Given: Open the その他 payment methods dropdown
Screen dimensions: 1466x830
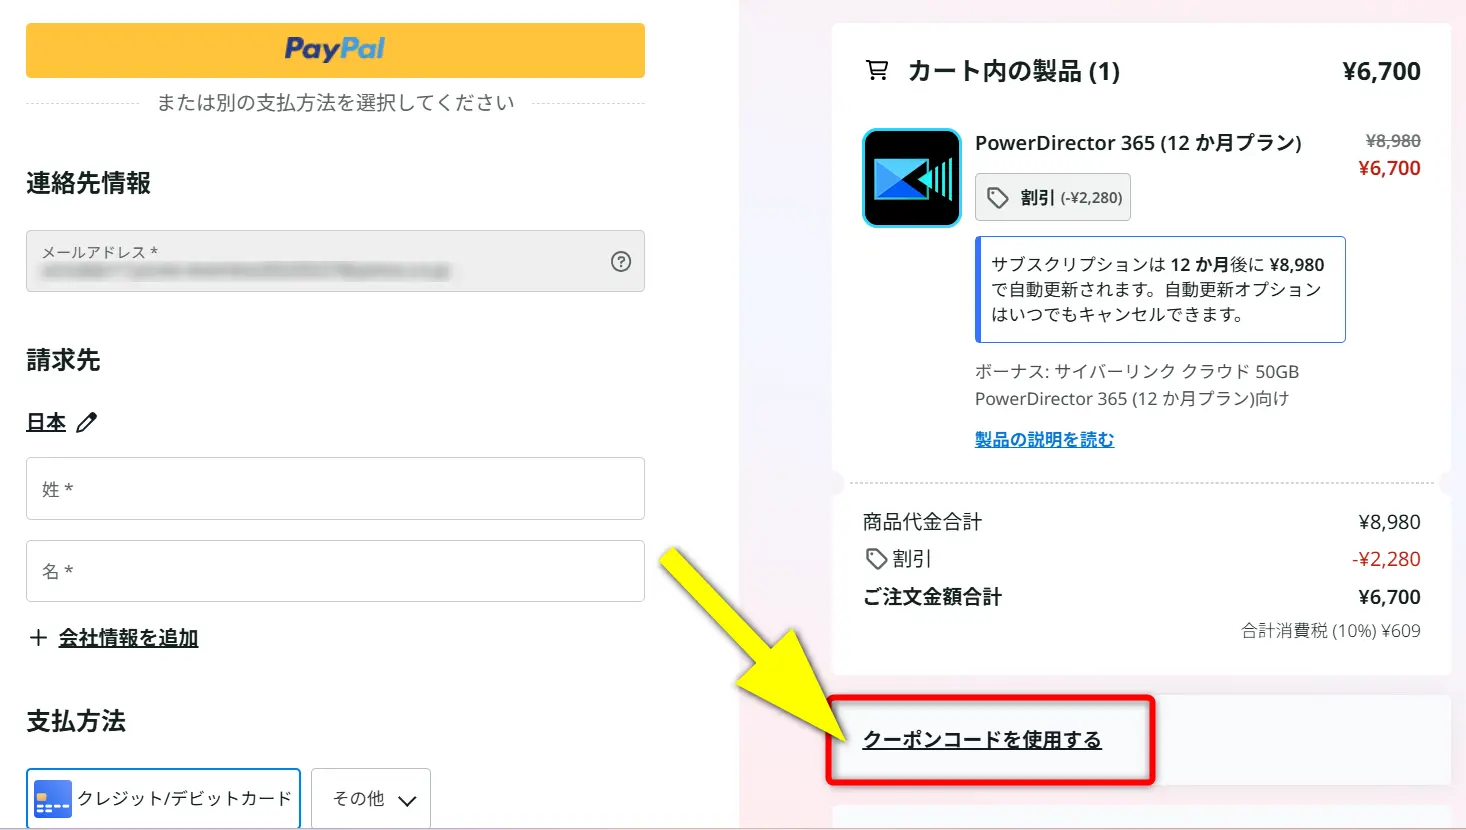Looking at the screenshot, I should 371,798.
